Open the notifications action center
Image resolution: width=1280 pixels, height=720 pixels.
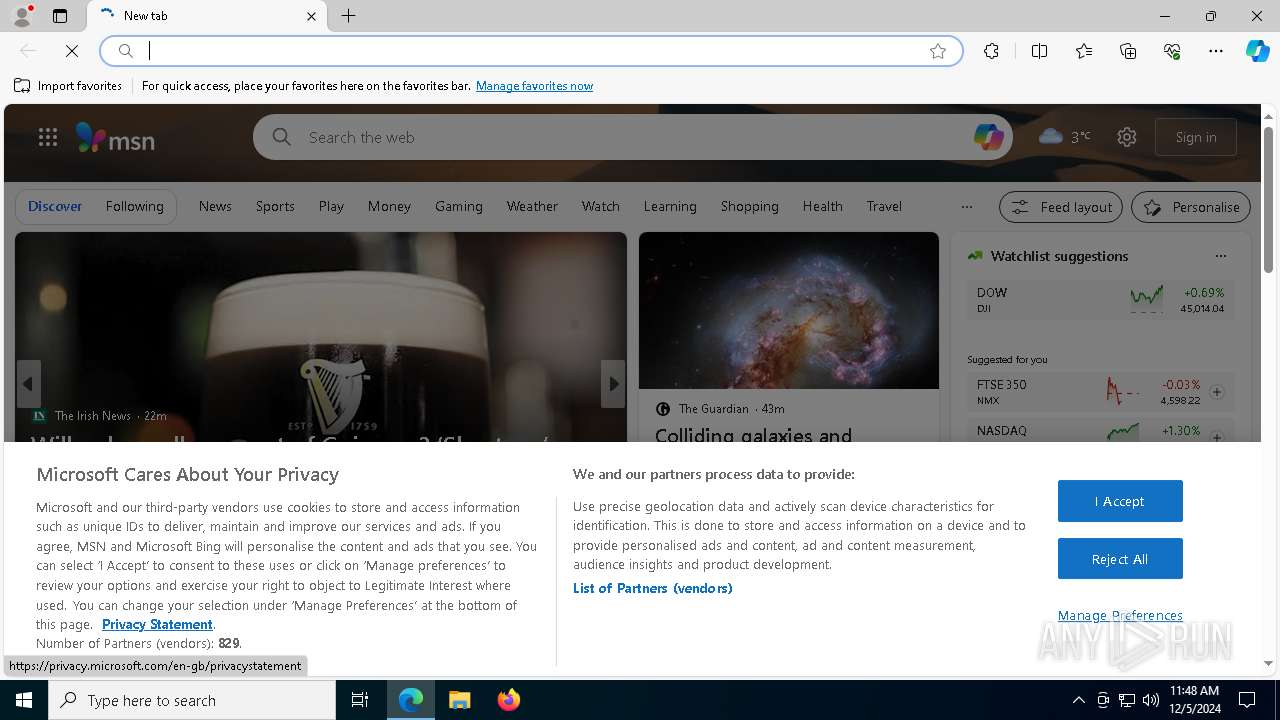point(1247,700)
